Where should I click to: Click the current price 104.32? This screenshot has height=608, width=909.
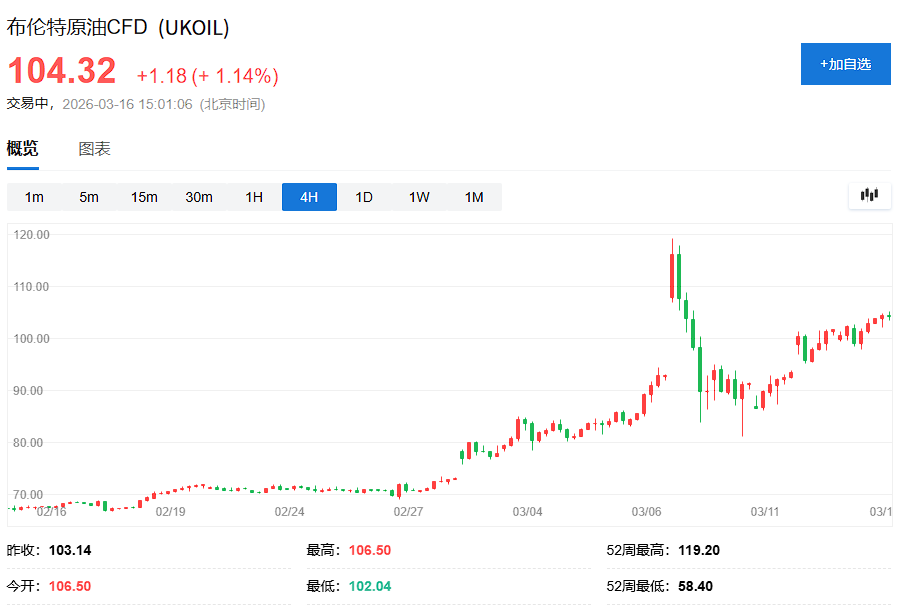coord(62,71)
